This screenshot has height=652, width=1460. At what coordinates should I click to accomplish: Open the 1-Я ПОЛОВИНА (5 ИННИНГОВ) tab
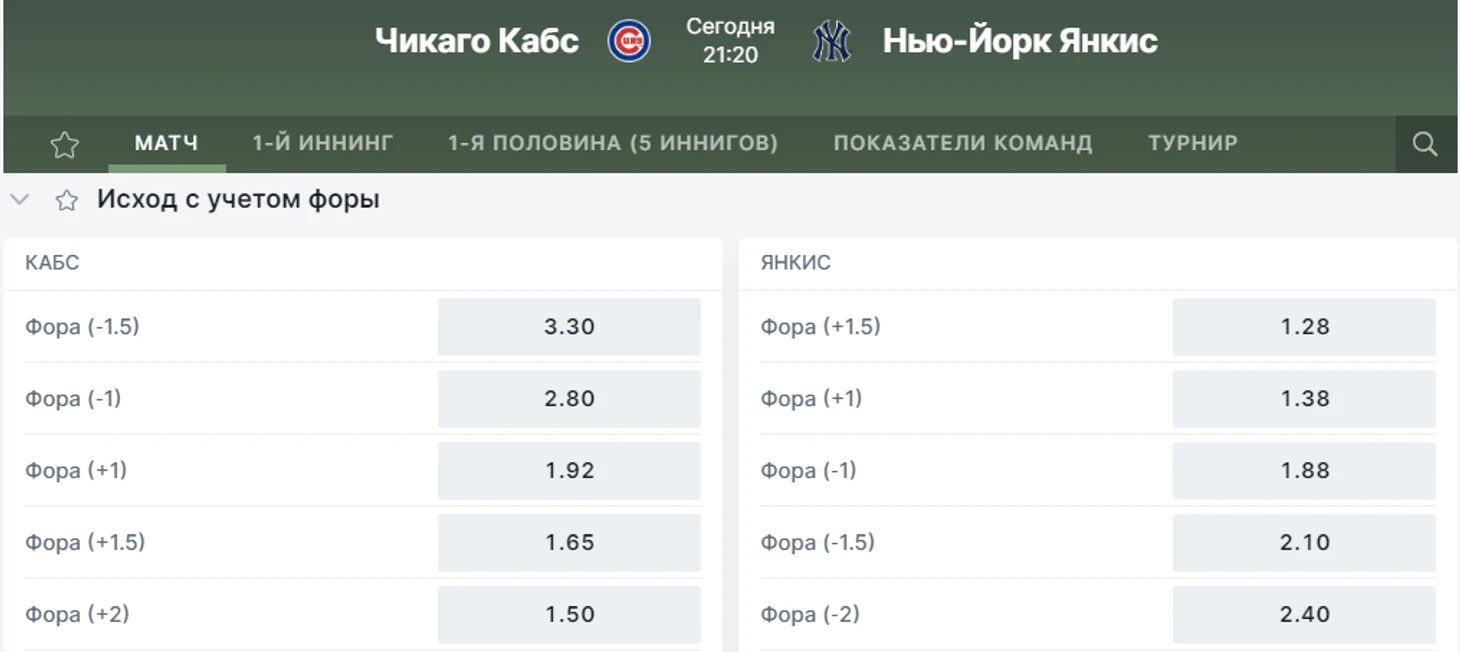613,143
